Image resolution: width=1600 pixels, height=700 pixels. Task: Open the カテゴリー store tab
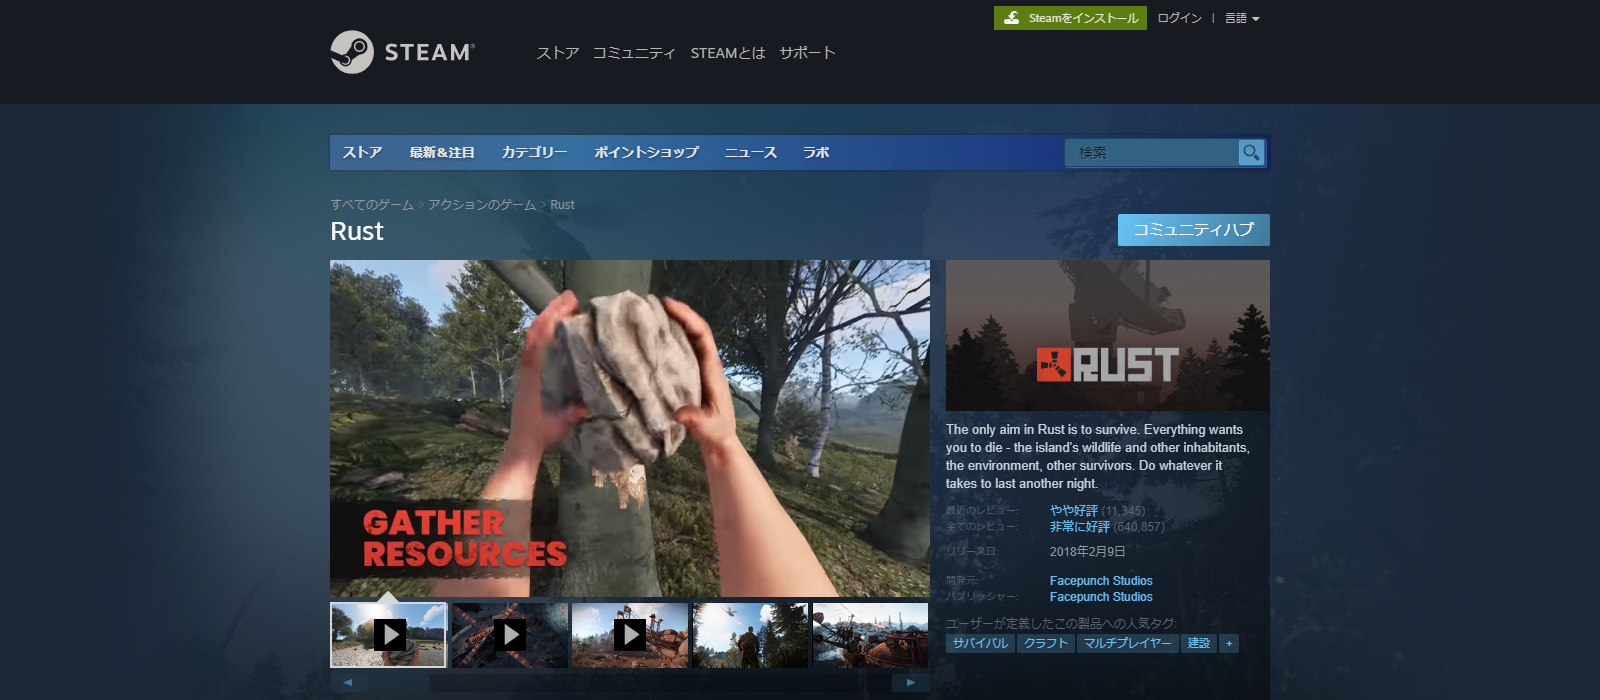(534, 152)
